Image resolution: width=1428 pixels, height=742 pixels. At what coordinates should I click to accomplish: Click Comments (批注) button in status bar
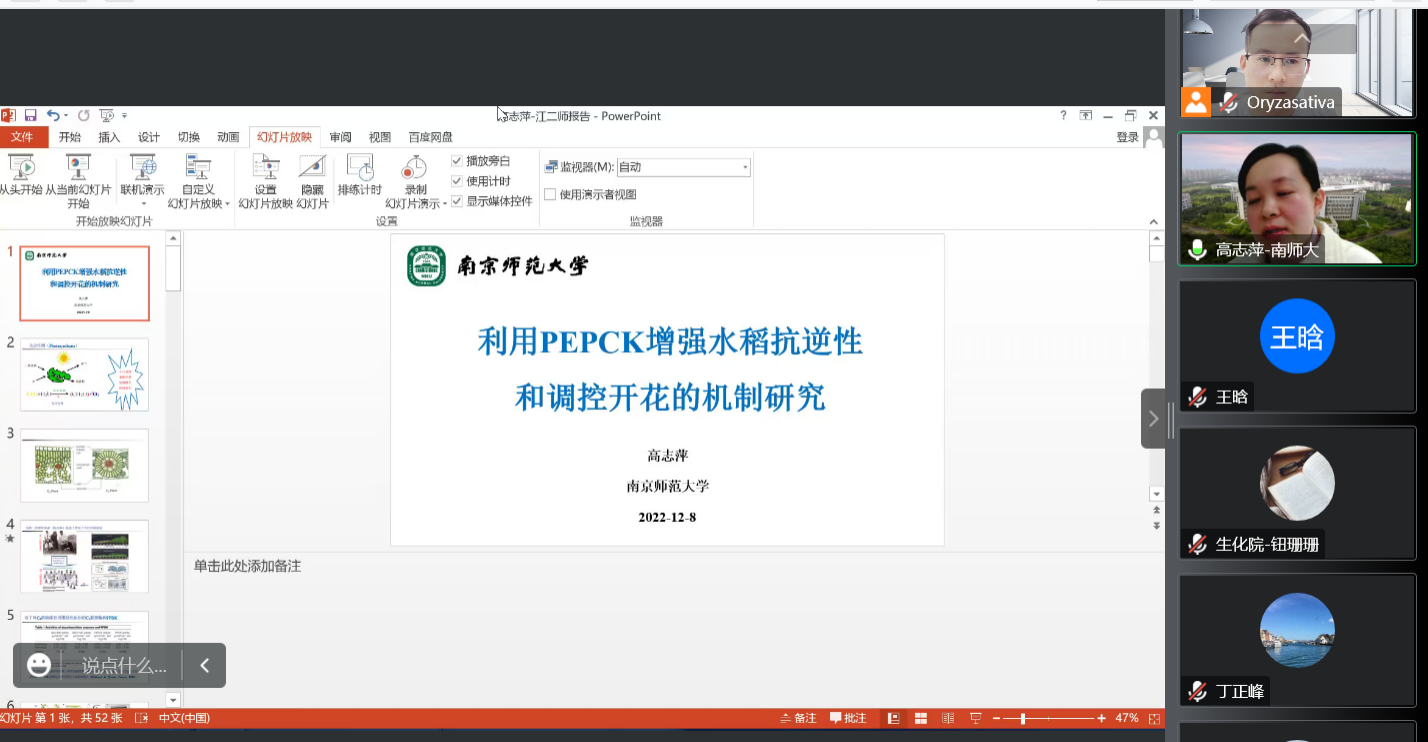[848, 718]
